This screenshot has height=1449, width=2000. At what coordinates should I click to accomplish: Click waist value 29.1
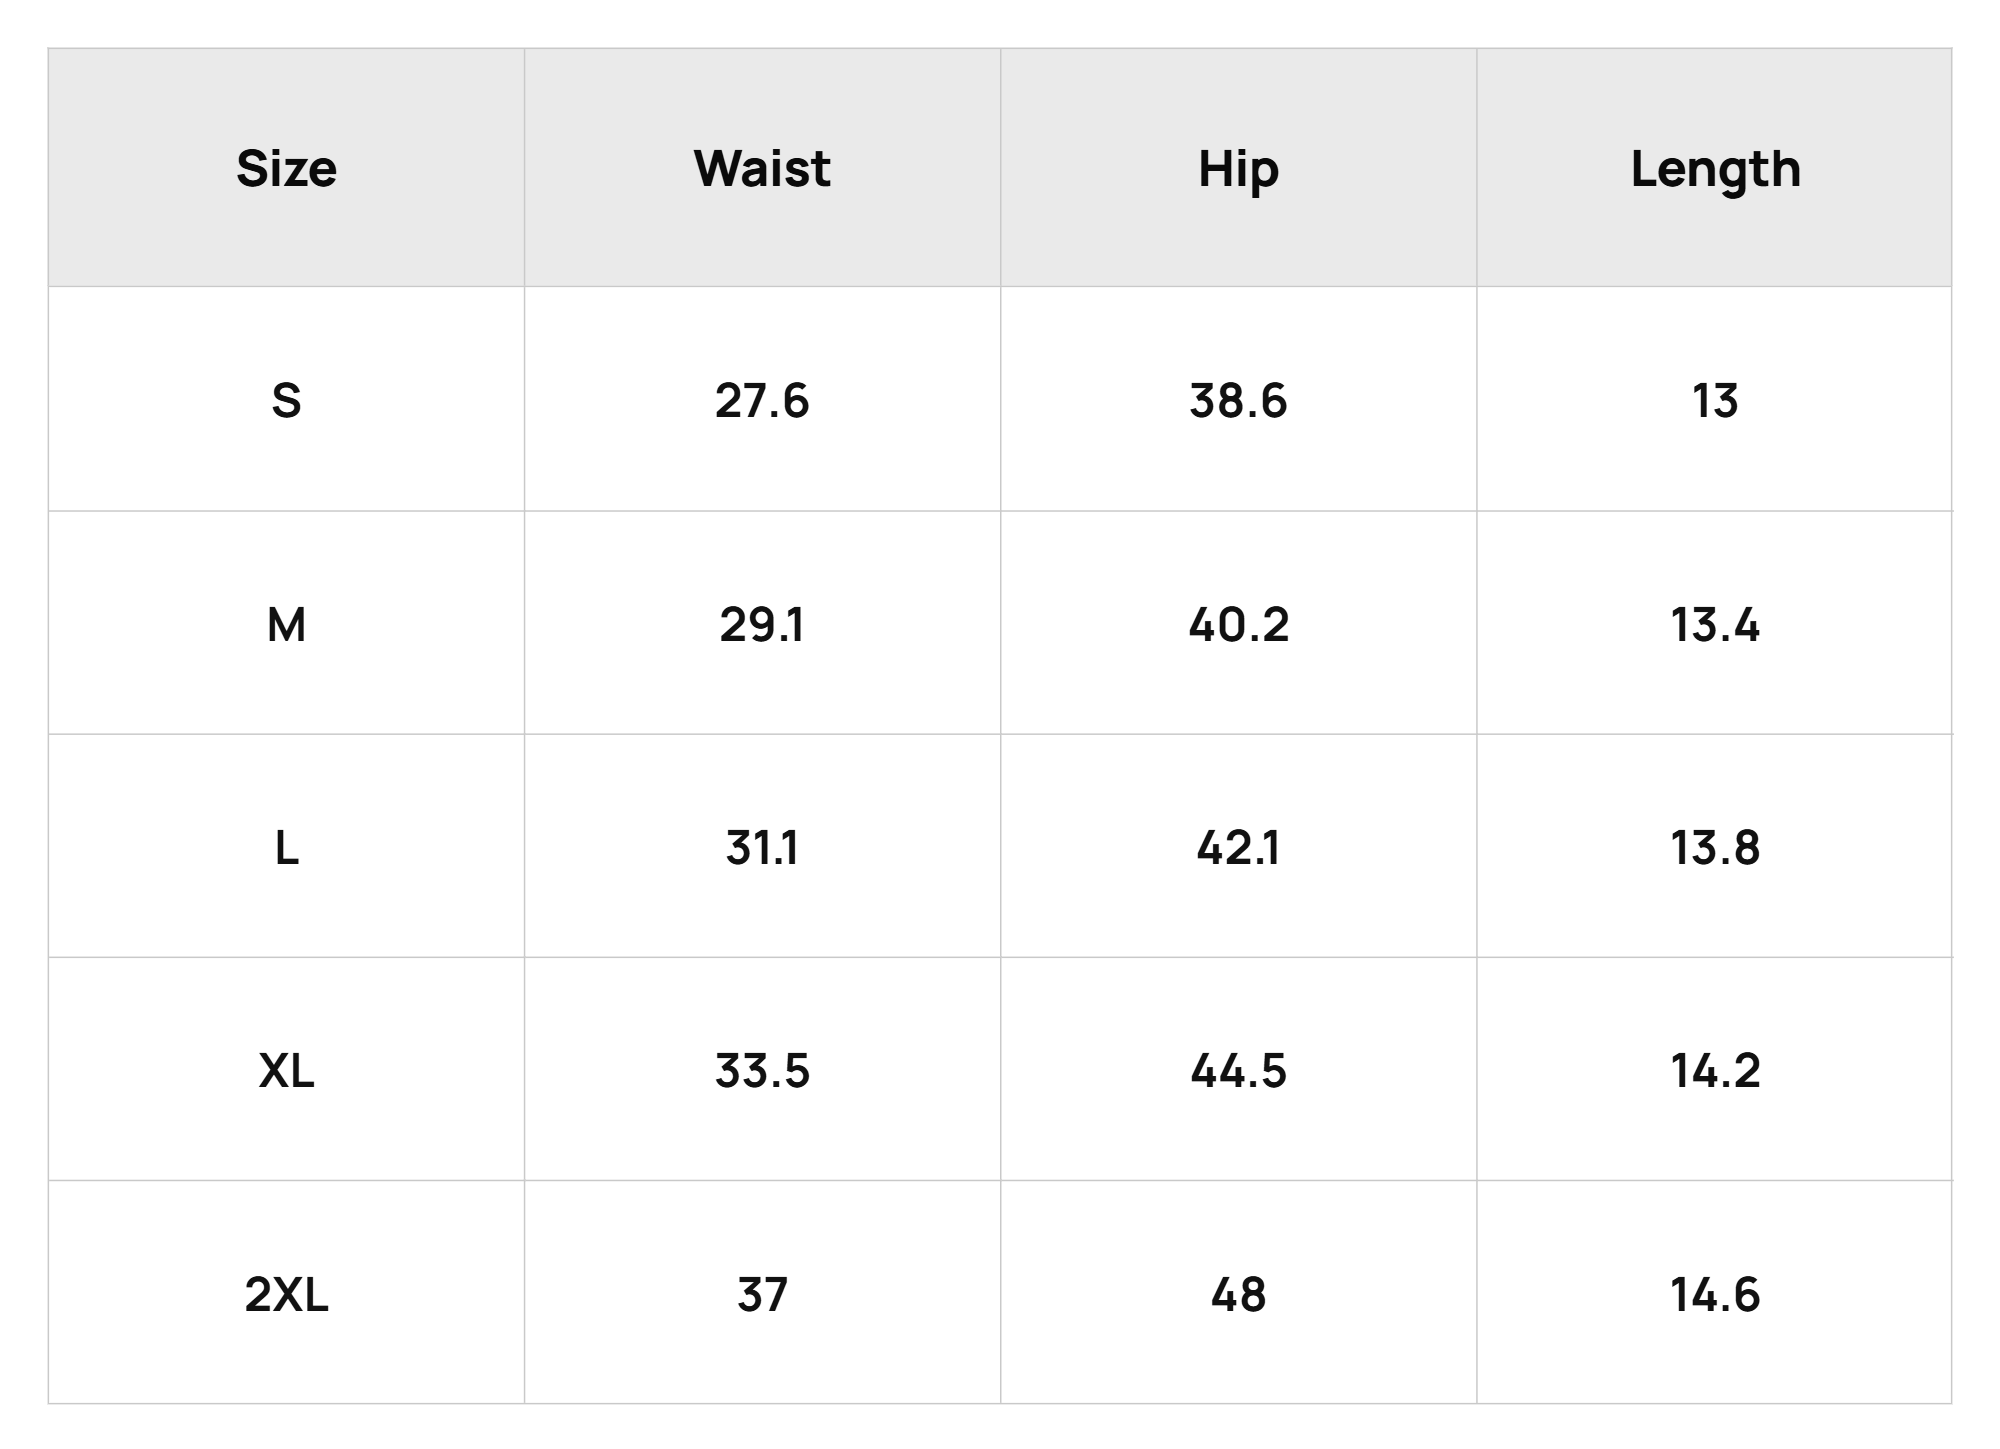click(x=762, y=624)
